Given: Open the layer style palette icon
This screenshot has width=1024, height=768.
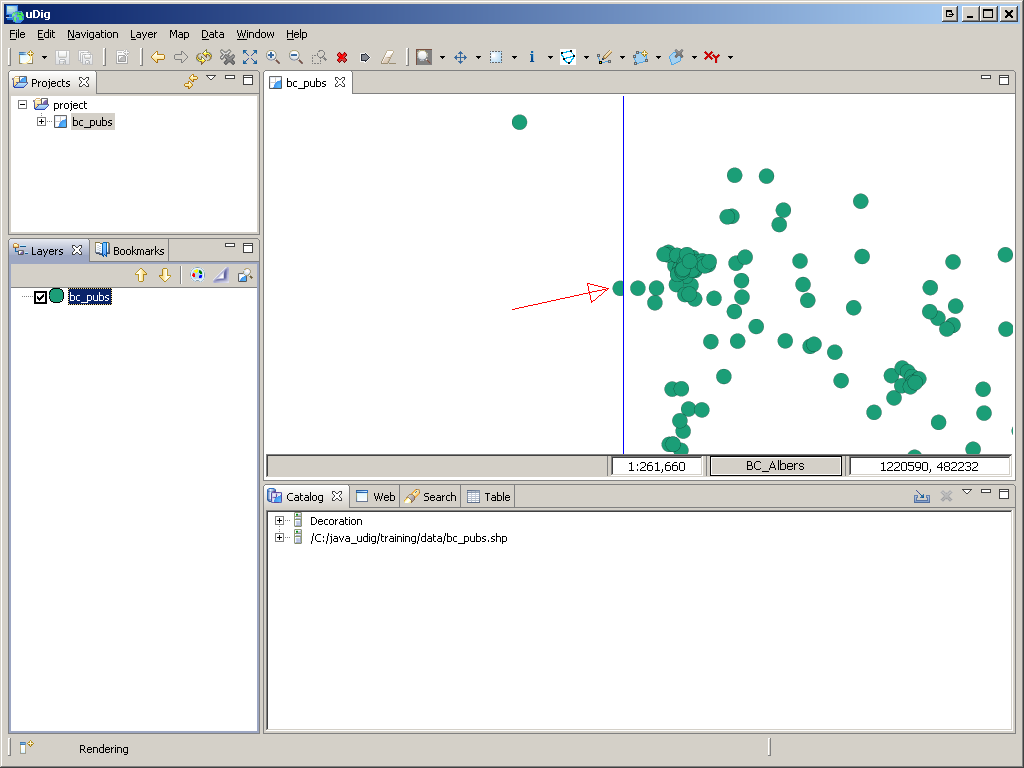Looking at the screenshot, I should tap(197, 275).
